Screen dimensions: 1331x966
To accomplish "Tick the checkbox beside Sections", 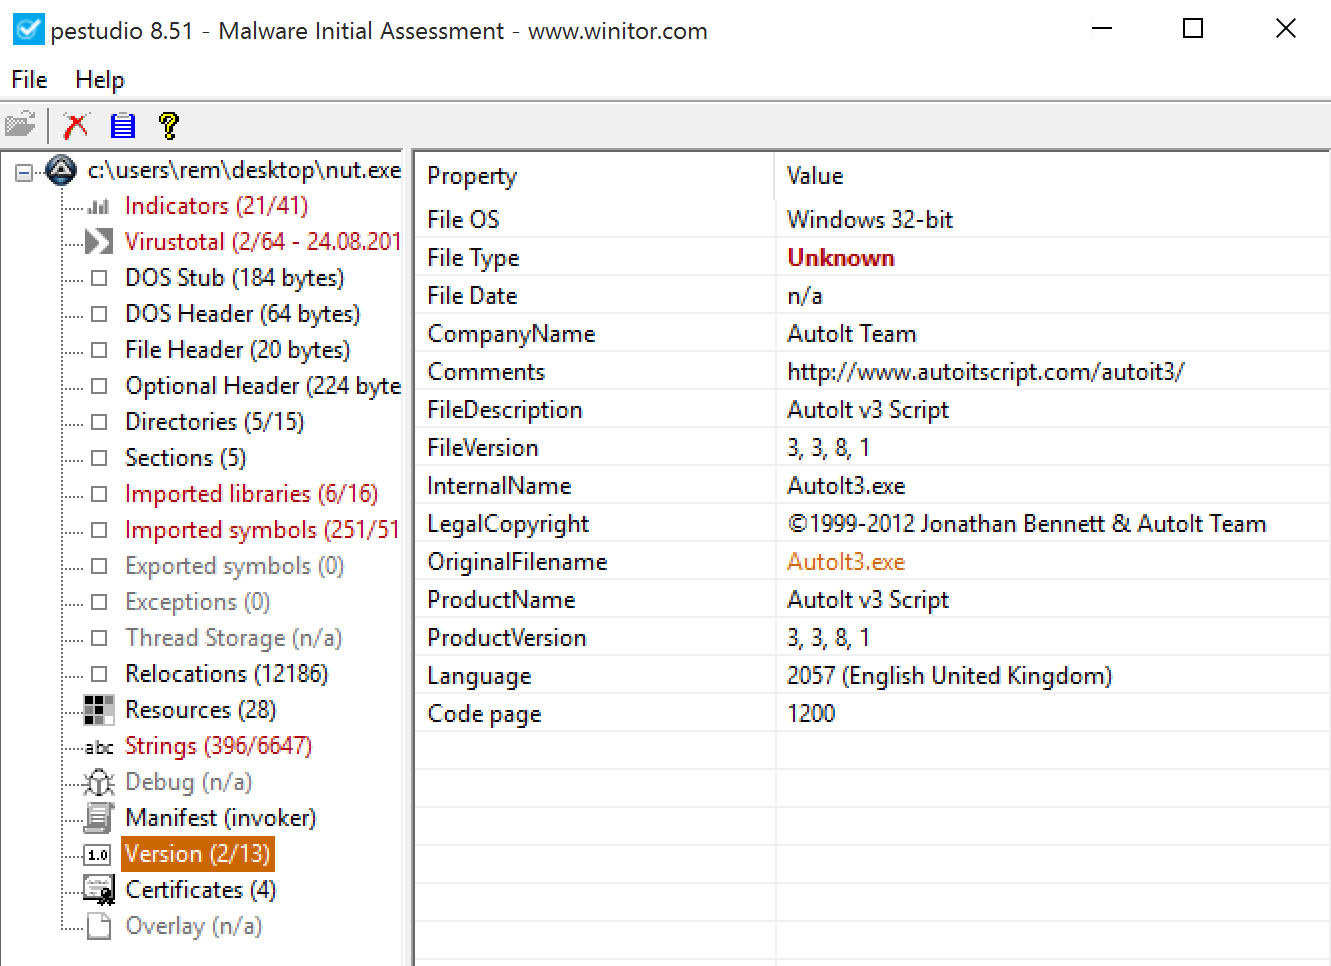I will pos(99,458).
